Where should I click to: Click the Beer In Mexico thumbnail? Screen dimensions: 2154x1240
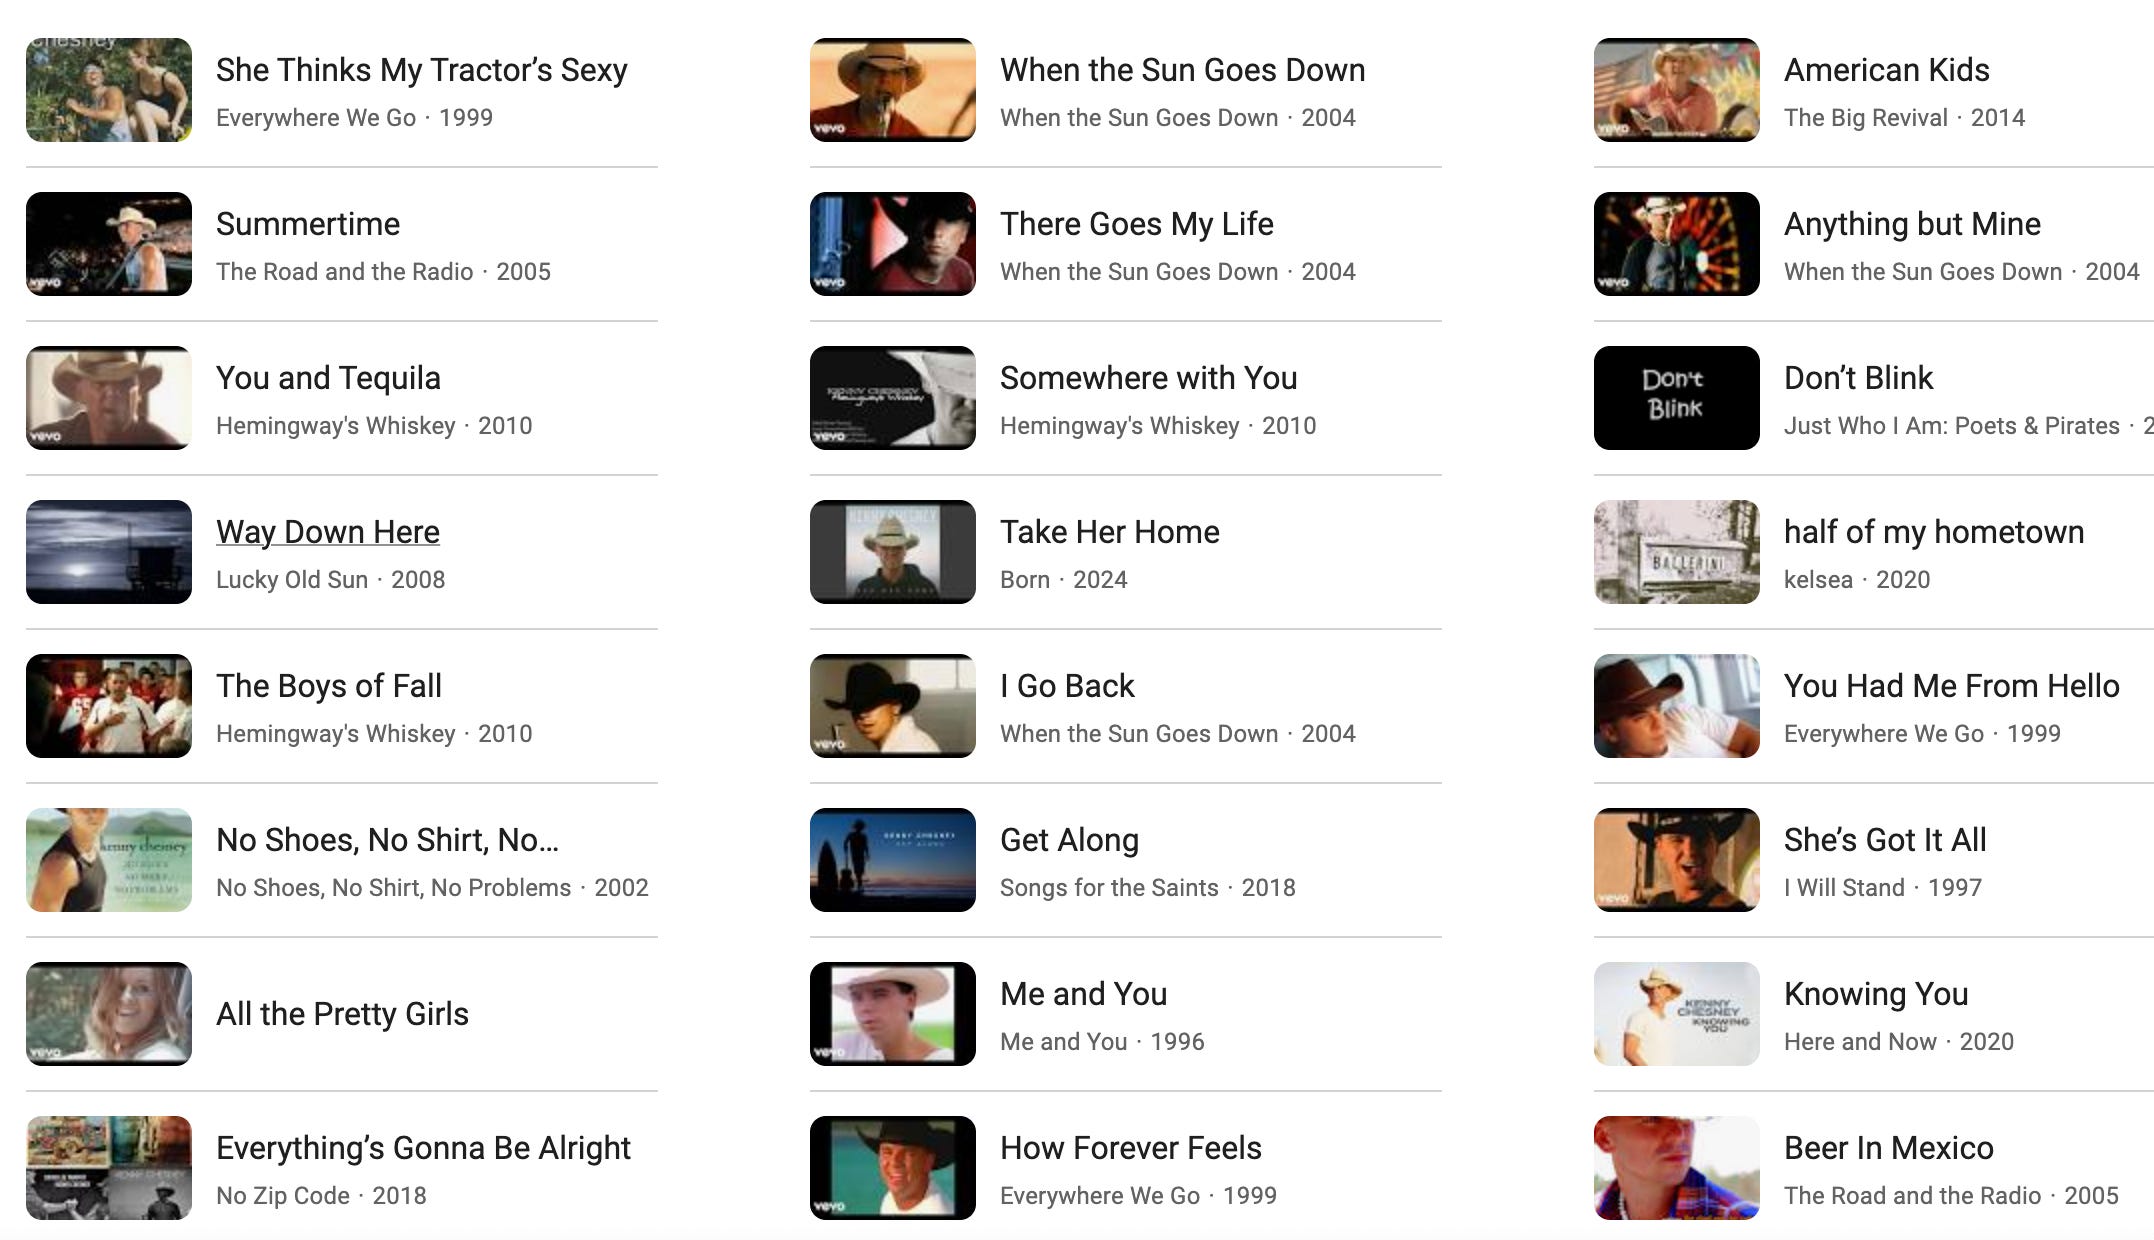1676,1168
